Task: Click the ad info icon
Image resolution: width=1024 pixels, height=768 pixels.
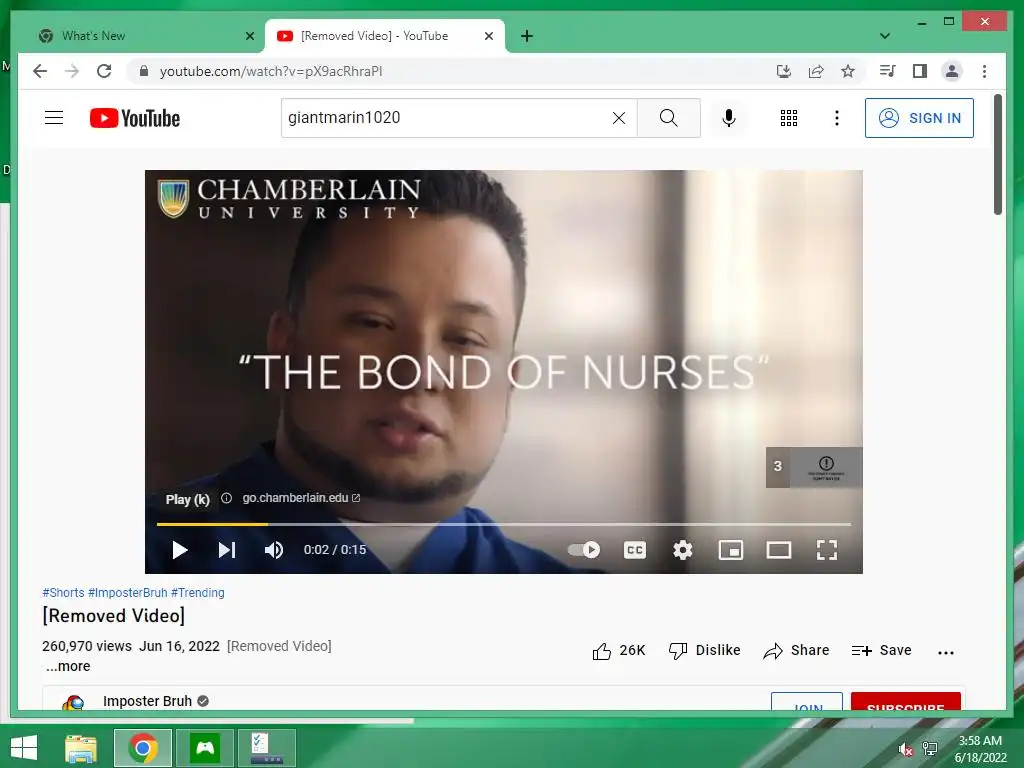Action: 226,498
